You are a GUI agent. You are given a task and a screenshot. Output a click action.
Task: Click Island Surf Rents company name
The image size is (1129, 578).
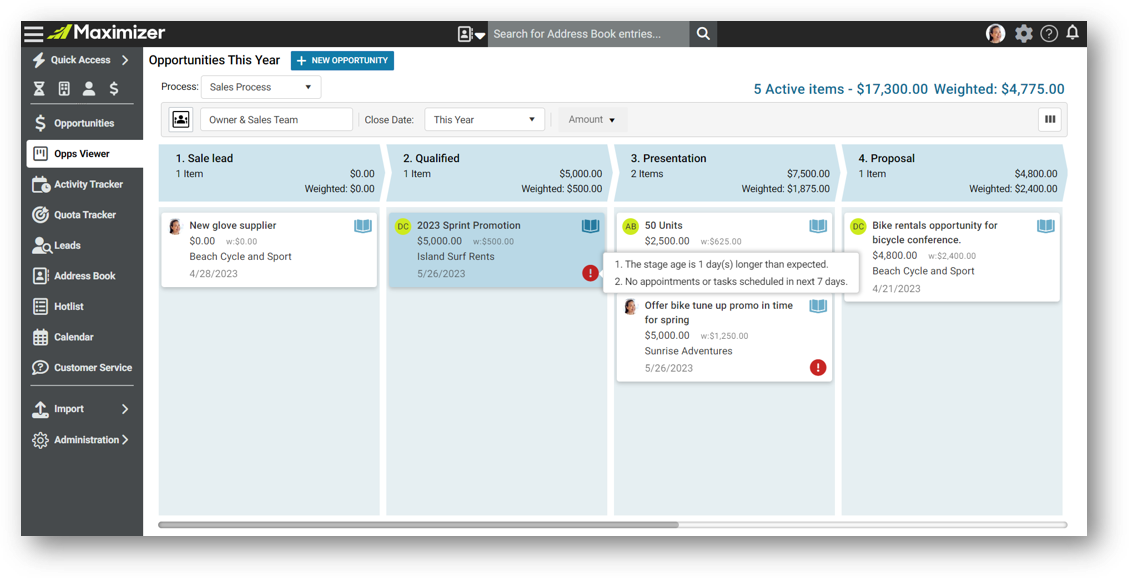(455, 256)
